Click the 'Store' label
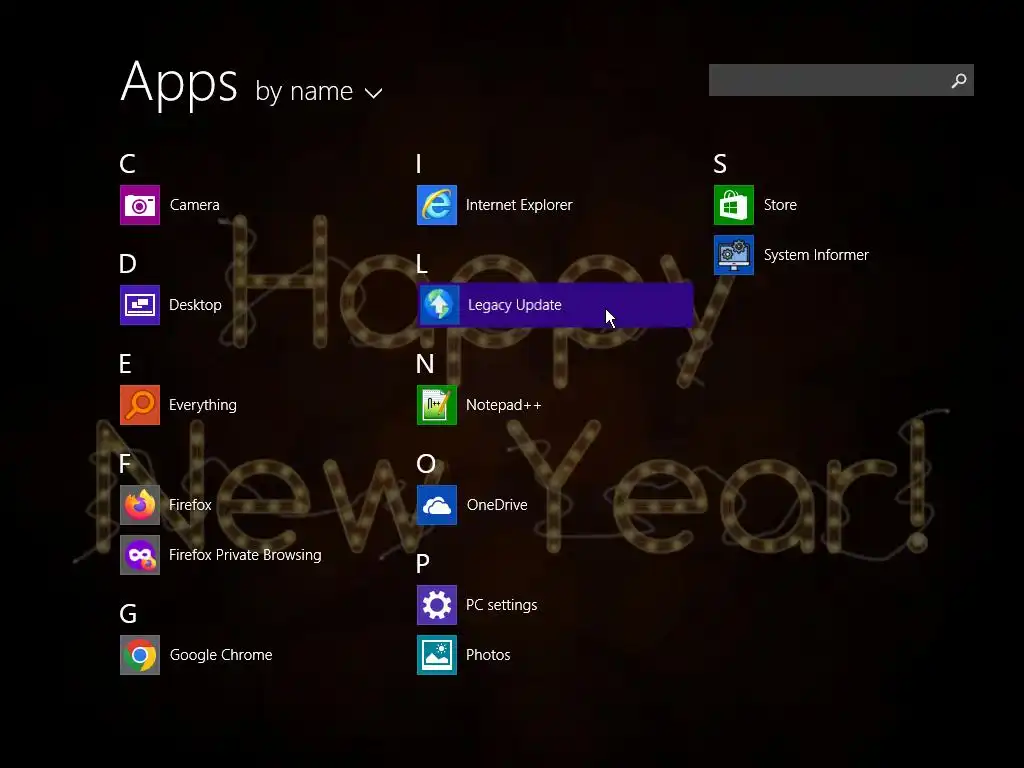 (x=780, y=205)
